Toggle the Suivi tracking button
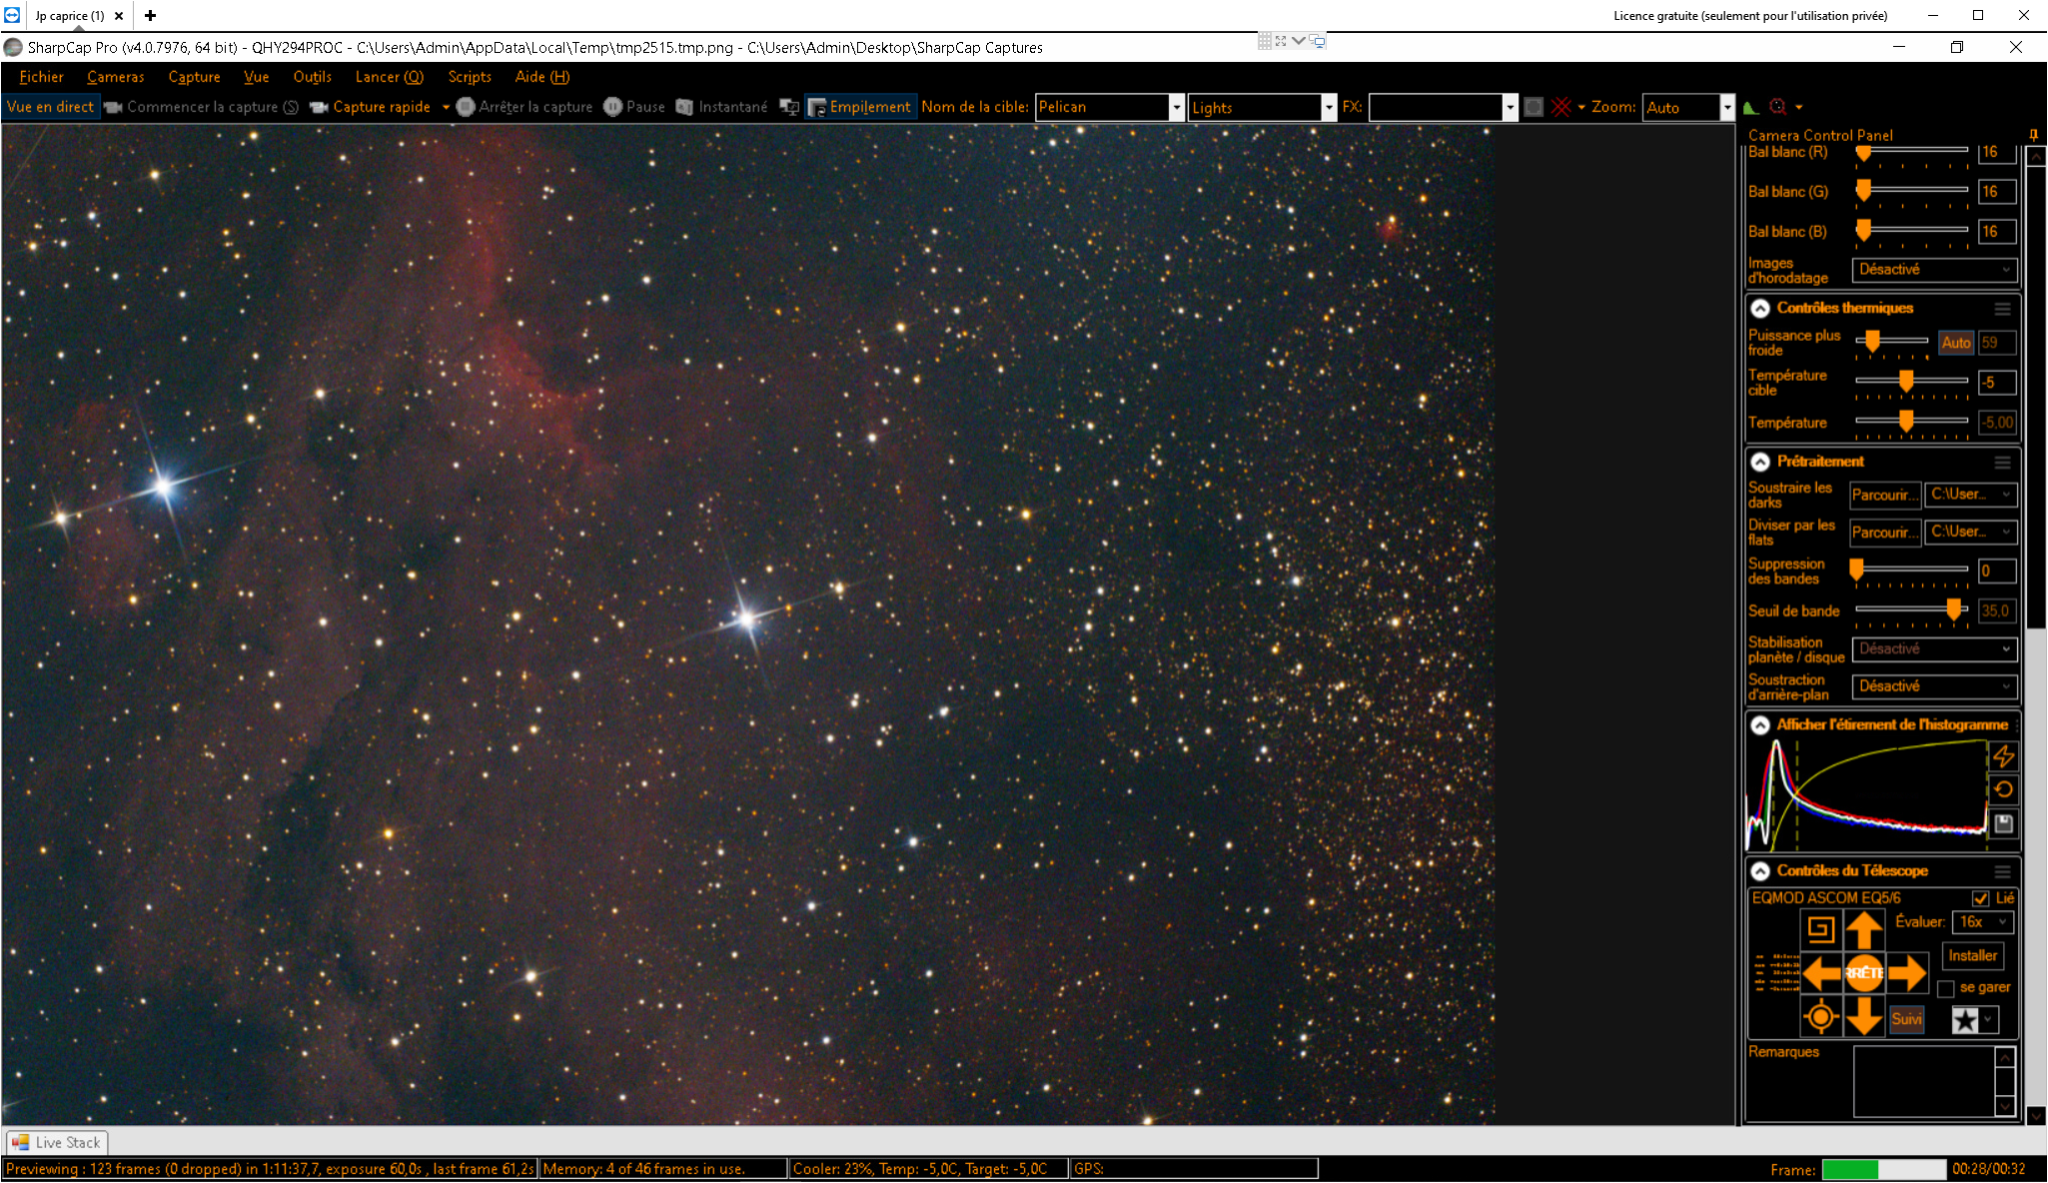The image size is (2048, 1183). point(1907,1019)
